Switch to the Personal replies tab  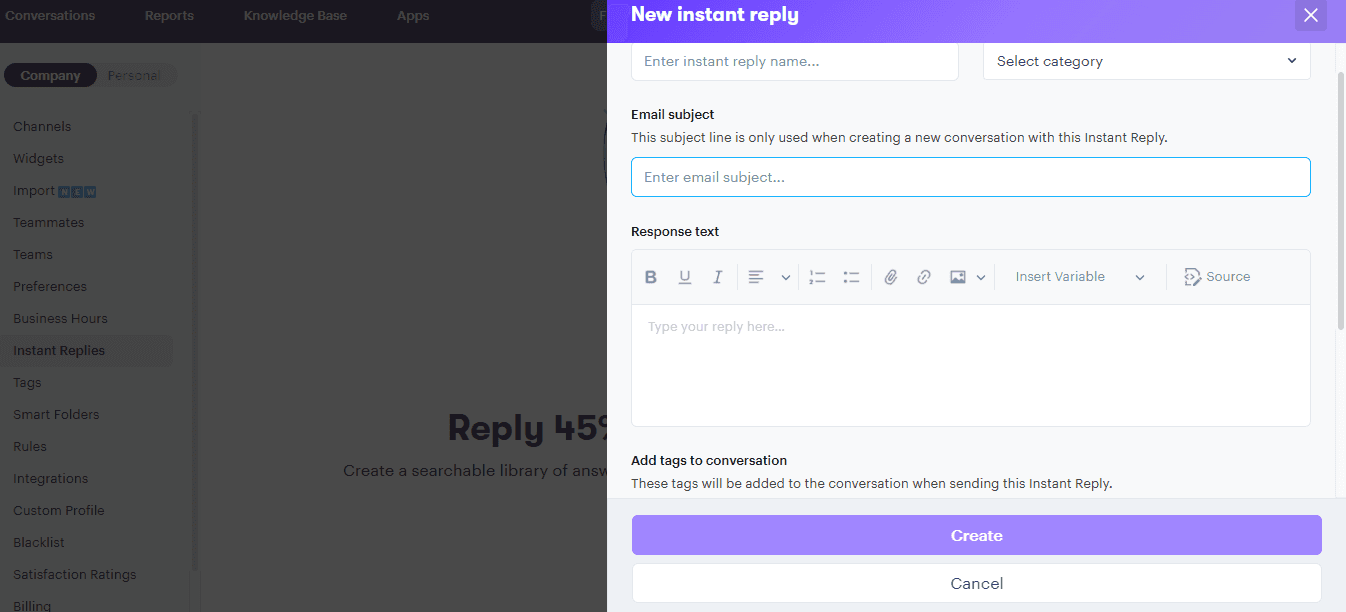[134, 75]
